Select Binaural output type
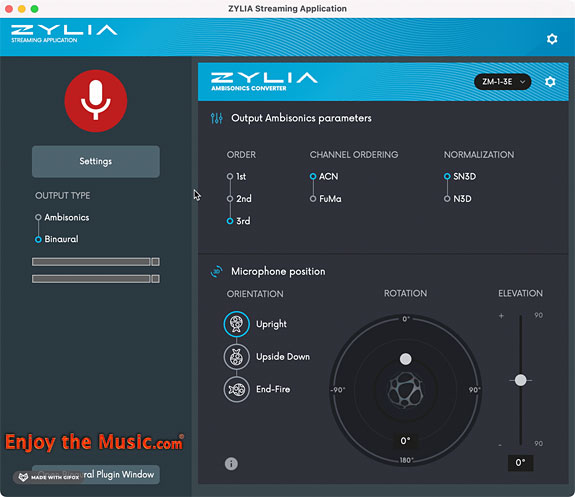This screenshot has height=497, width=575. coord(57,239)
